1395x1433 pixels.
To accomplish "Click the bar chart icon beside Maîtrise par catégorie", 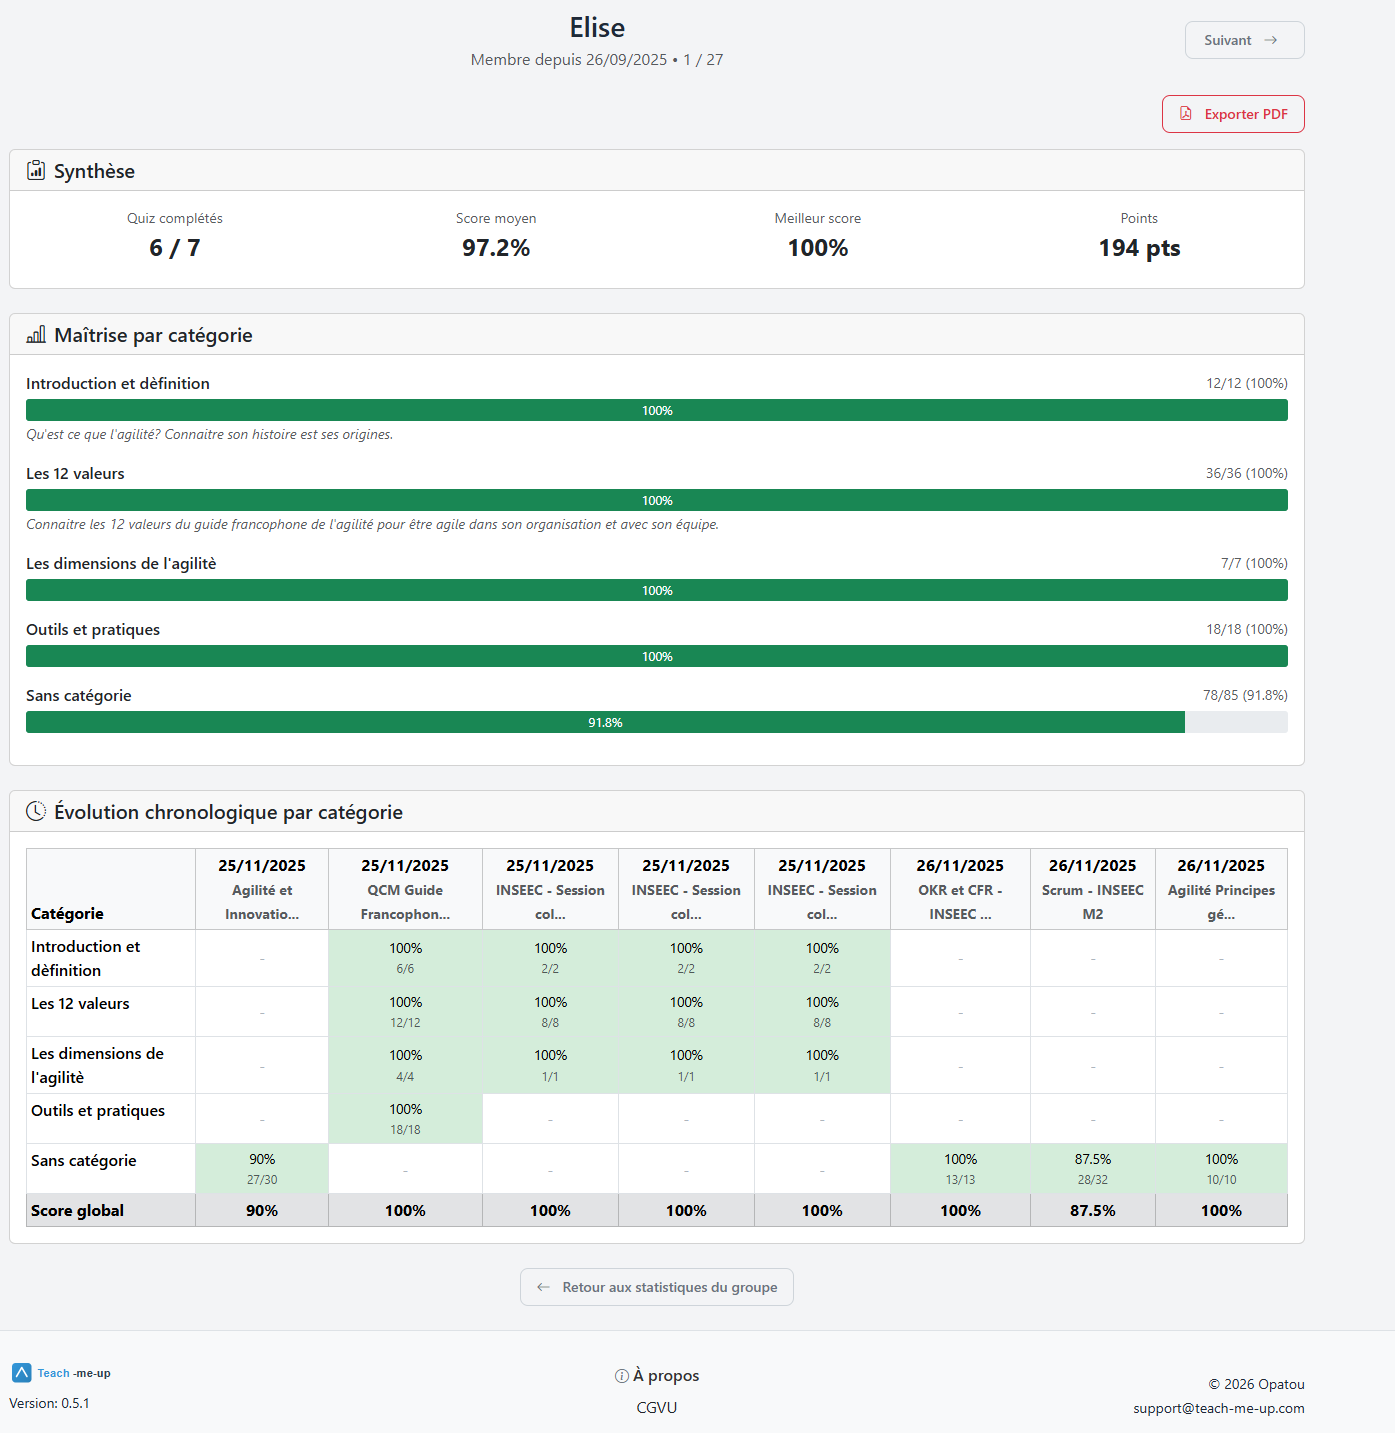I will tap(35, 334).
